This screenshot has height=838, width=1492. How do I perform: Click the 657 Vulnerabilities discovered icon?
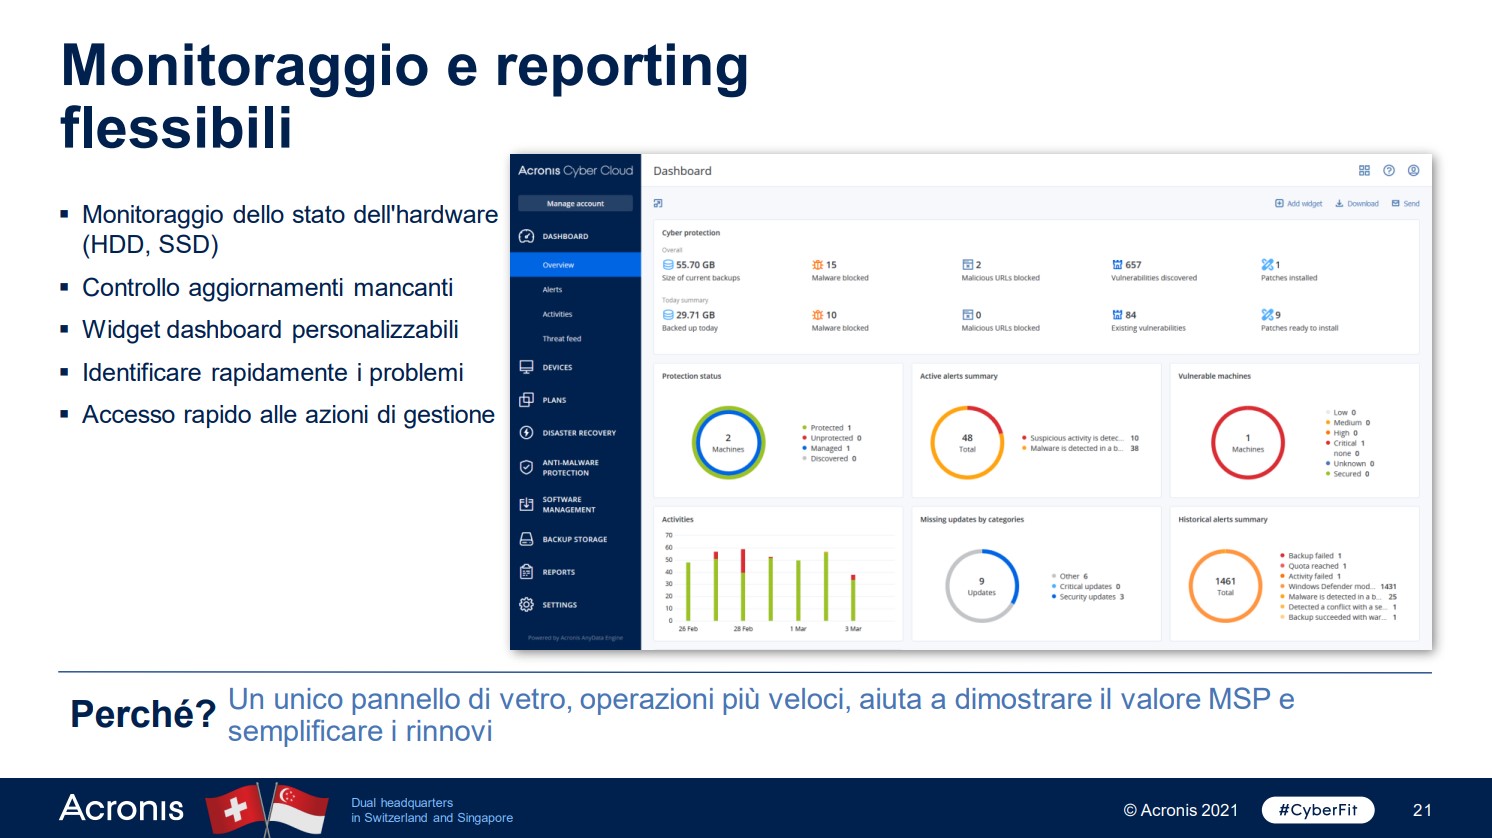point(1117,265)
